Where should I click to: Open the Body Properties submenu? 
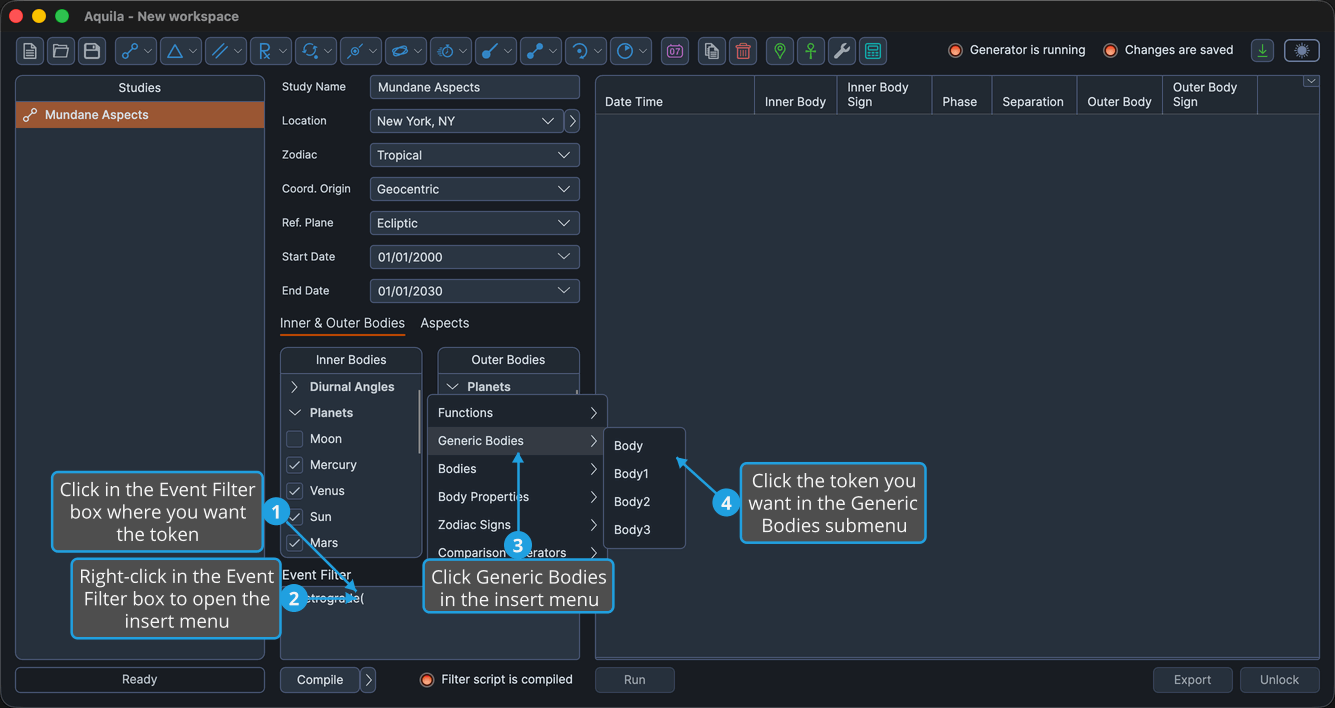coord(517,497)
